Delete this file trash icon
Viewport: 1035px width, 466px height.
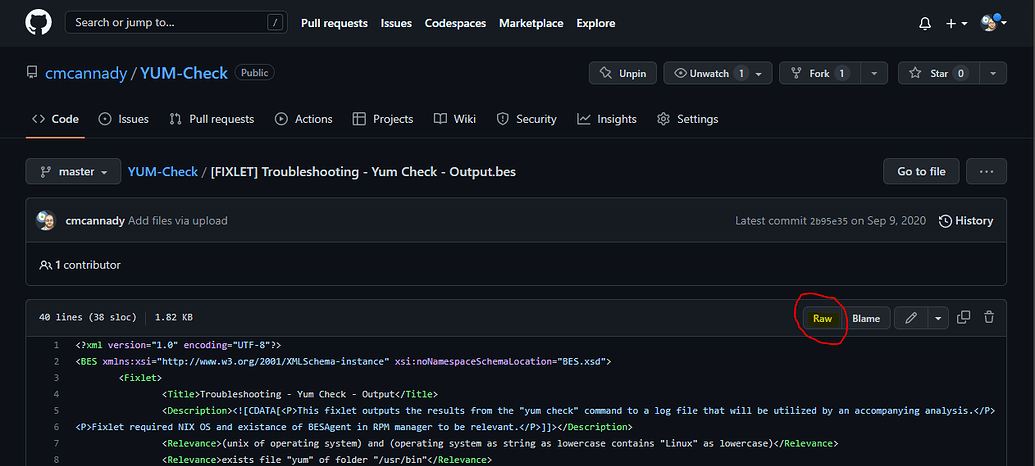coord(989,317)
